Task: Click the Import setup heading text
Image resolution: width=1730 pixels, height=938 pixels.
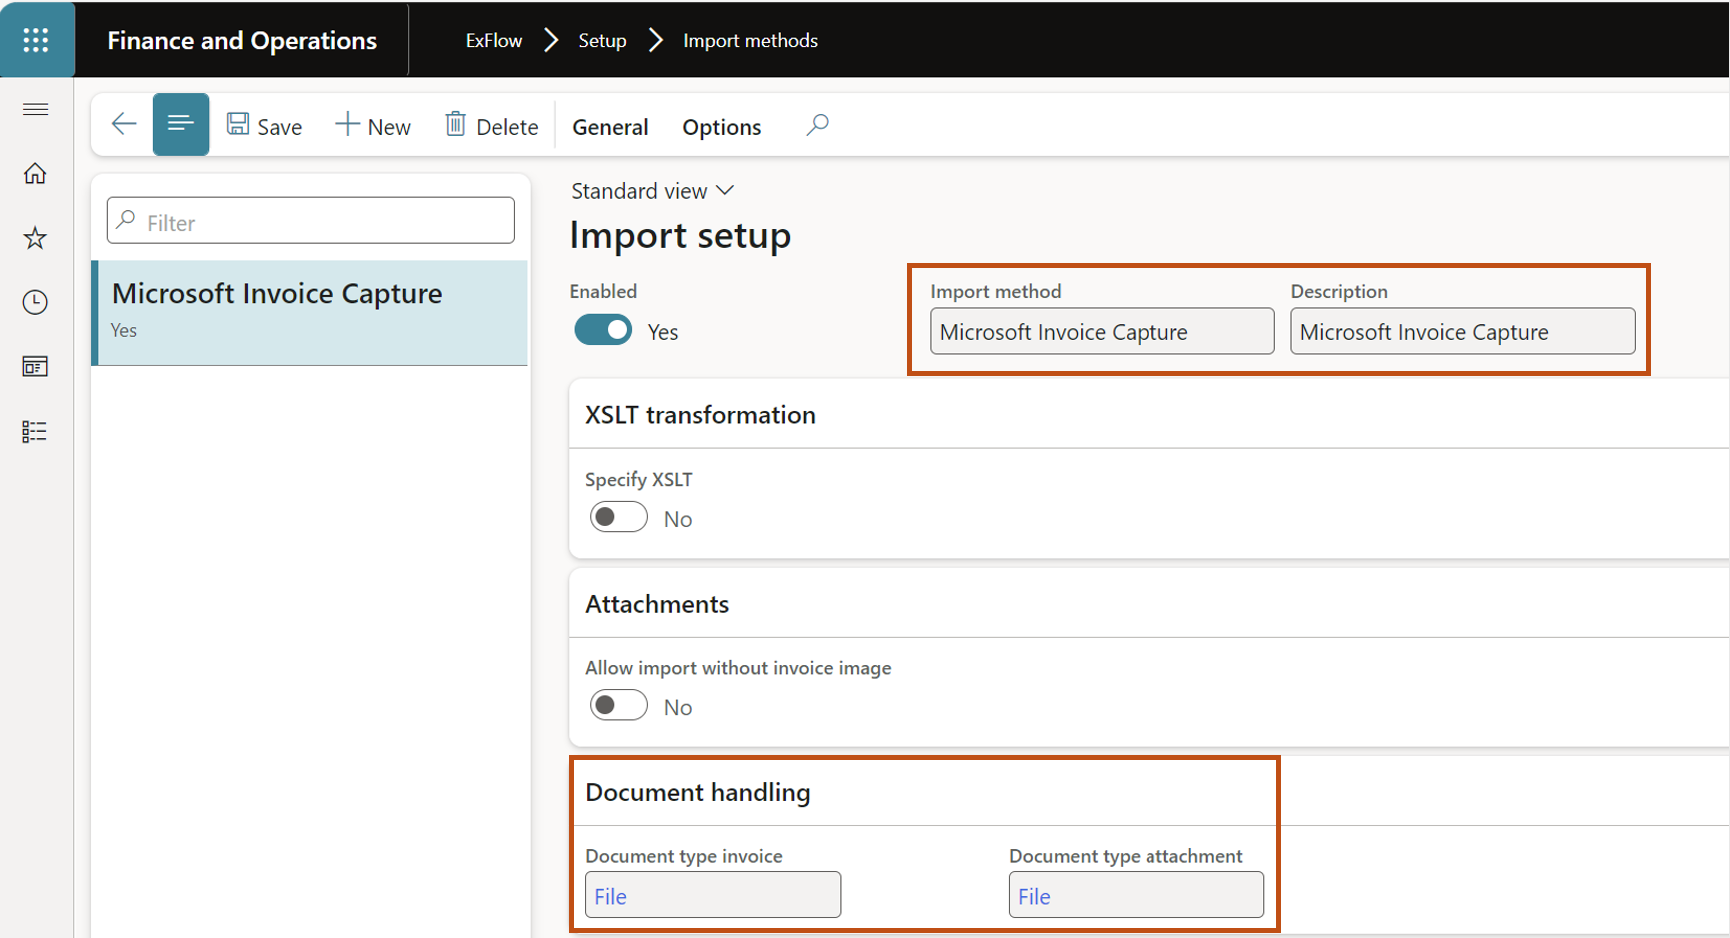Action: click(680, 235)
